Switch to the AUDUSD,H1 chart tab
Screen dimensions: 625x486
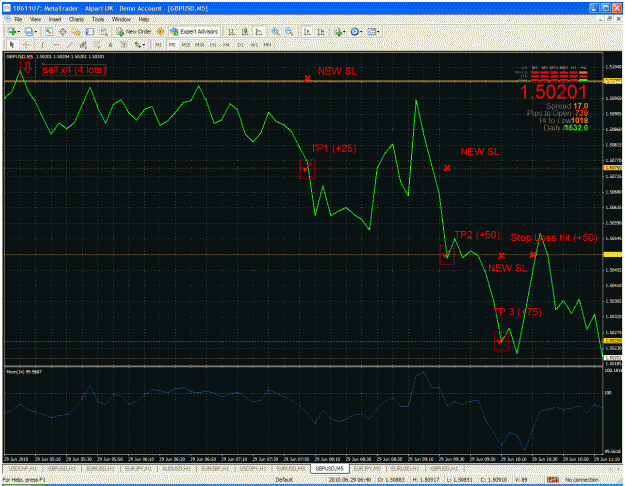(177, 469)
